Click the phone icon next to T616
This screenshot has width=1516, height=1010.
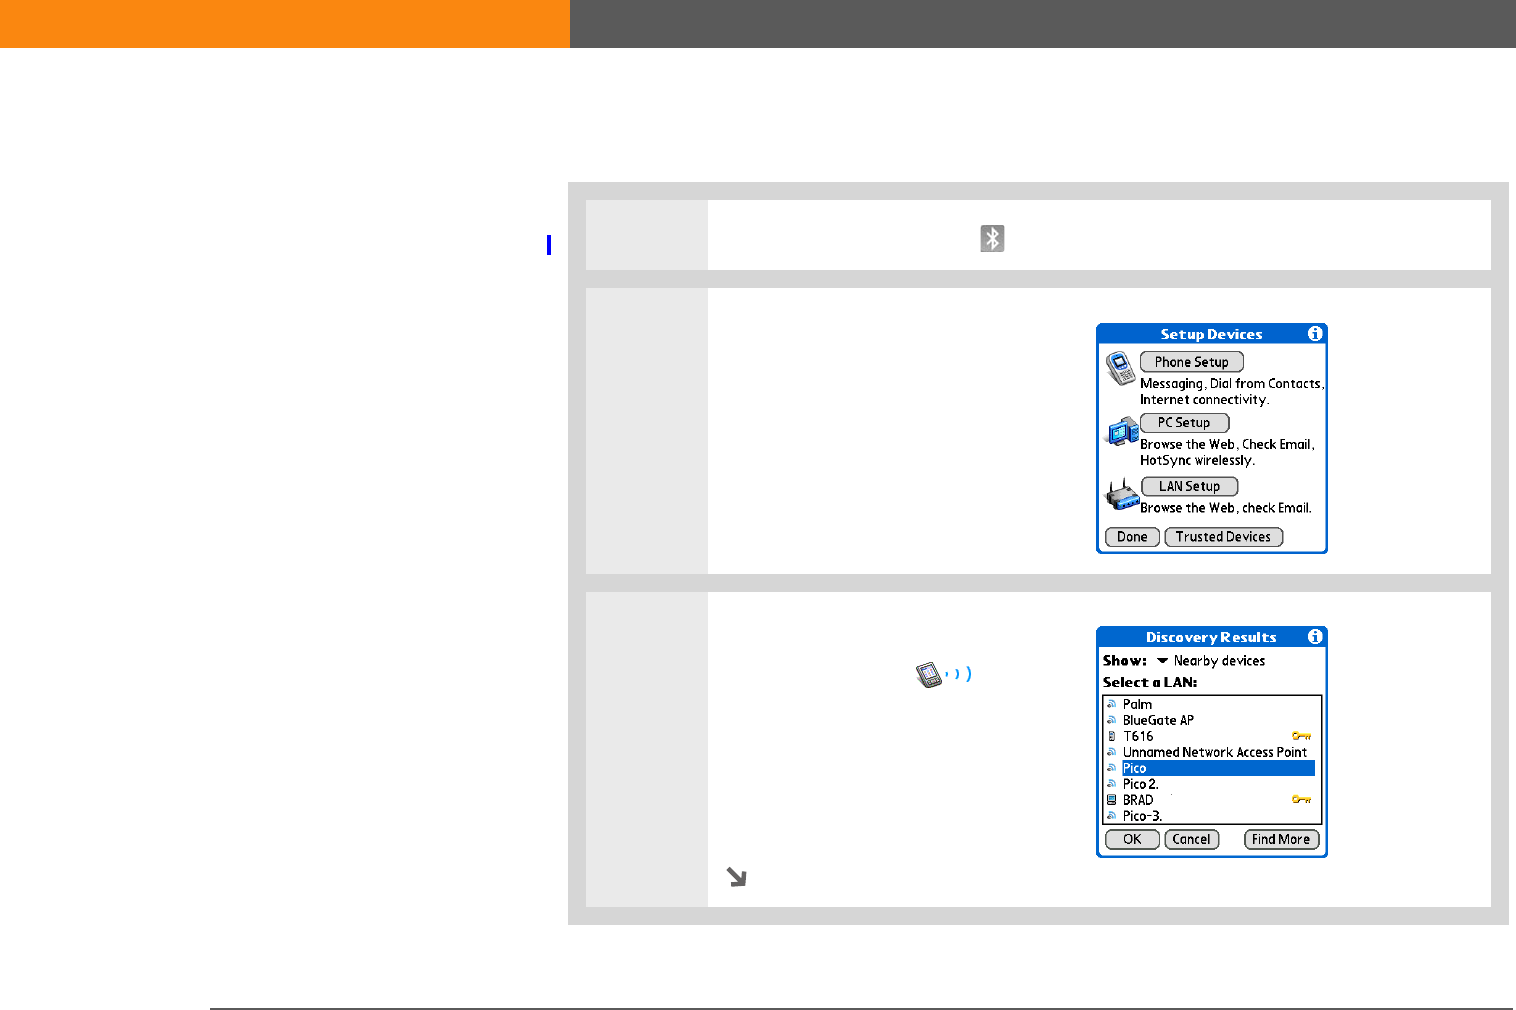point(1111,736)
